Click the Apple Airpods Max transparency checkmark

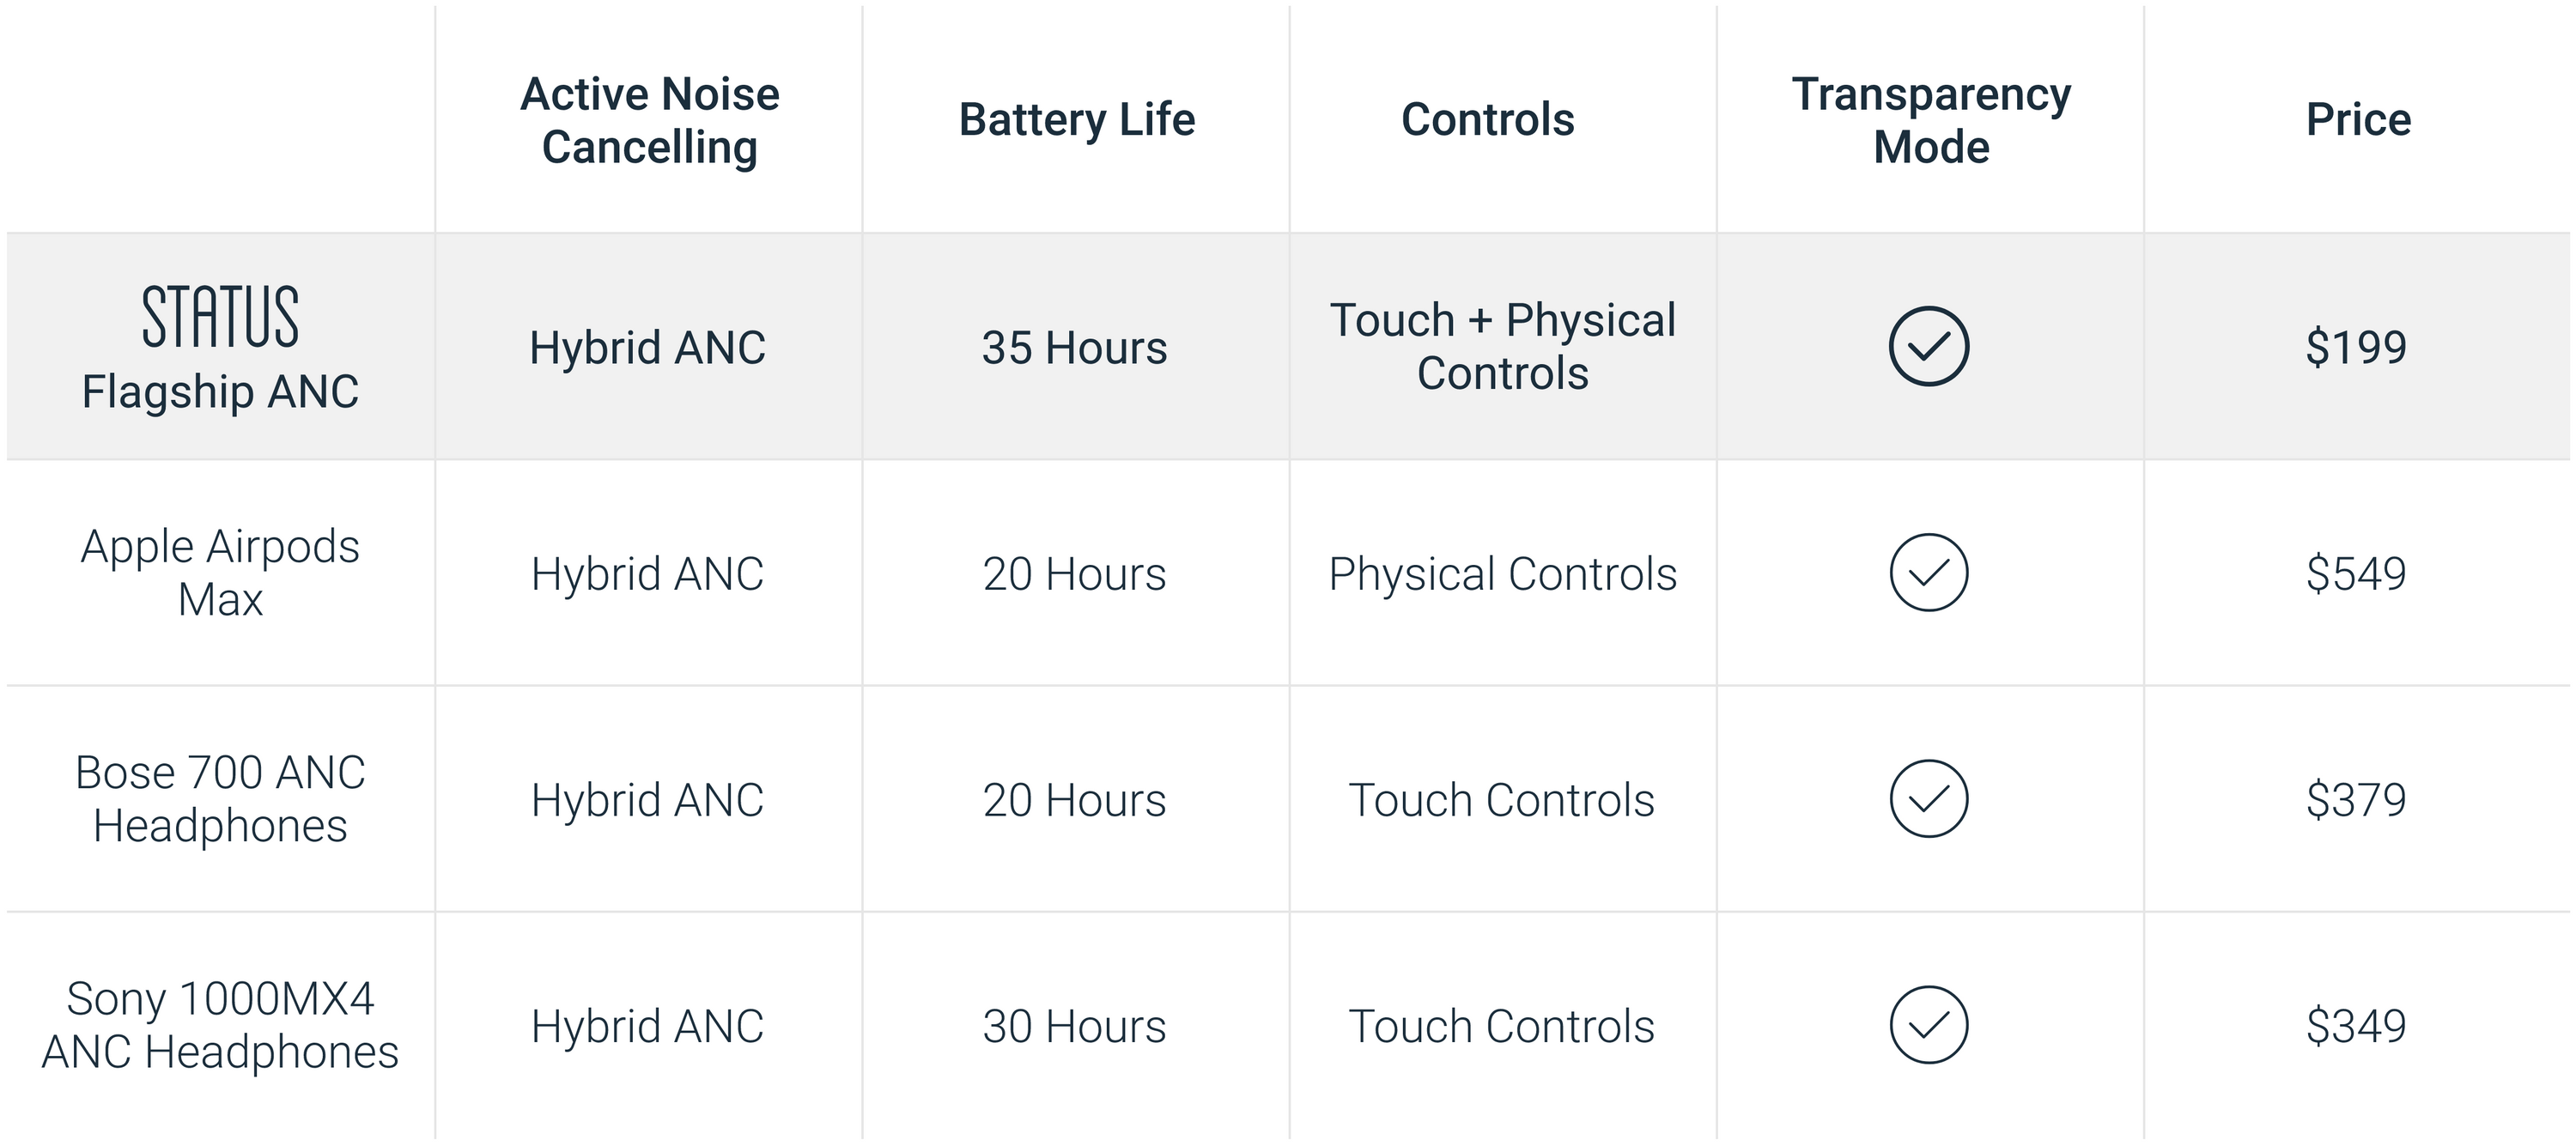pos(1928,572)
